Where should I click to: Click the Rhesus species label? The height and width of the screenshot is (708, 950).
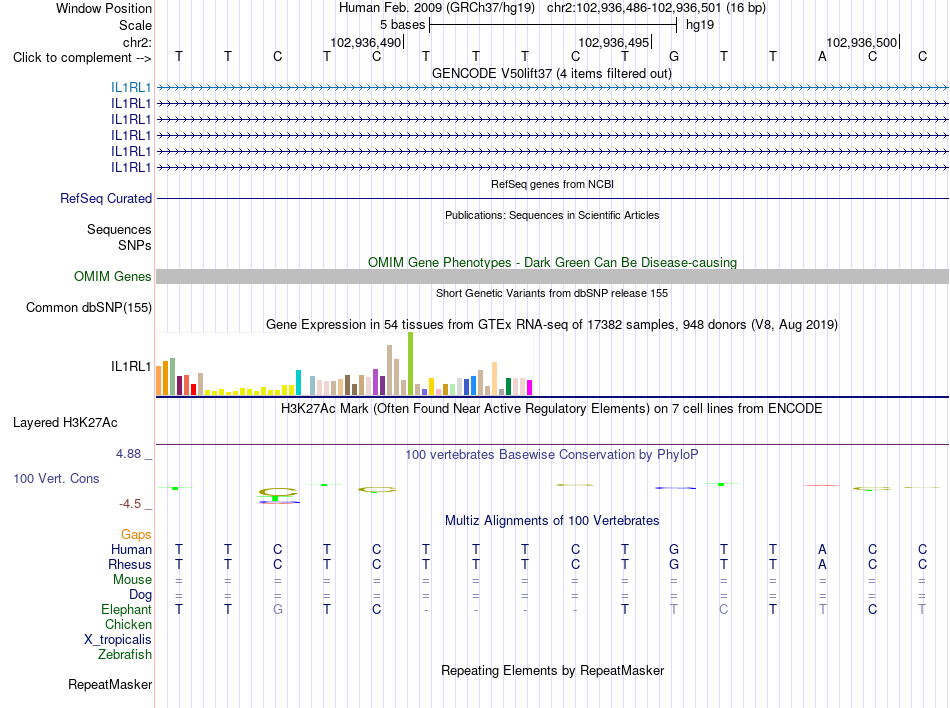(x=130, y=564)
